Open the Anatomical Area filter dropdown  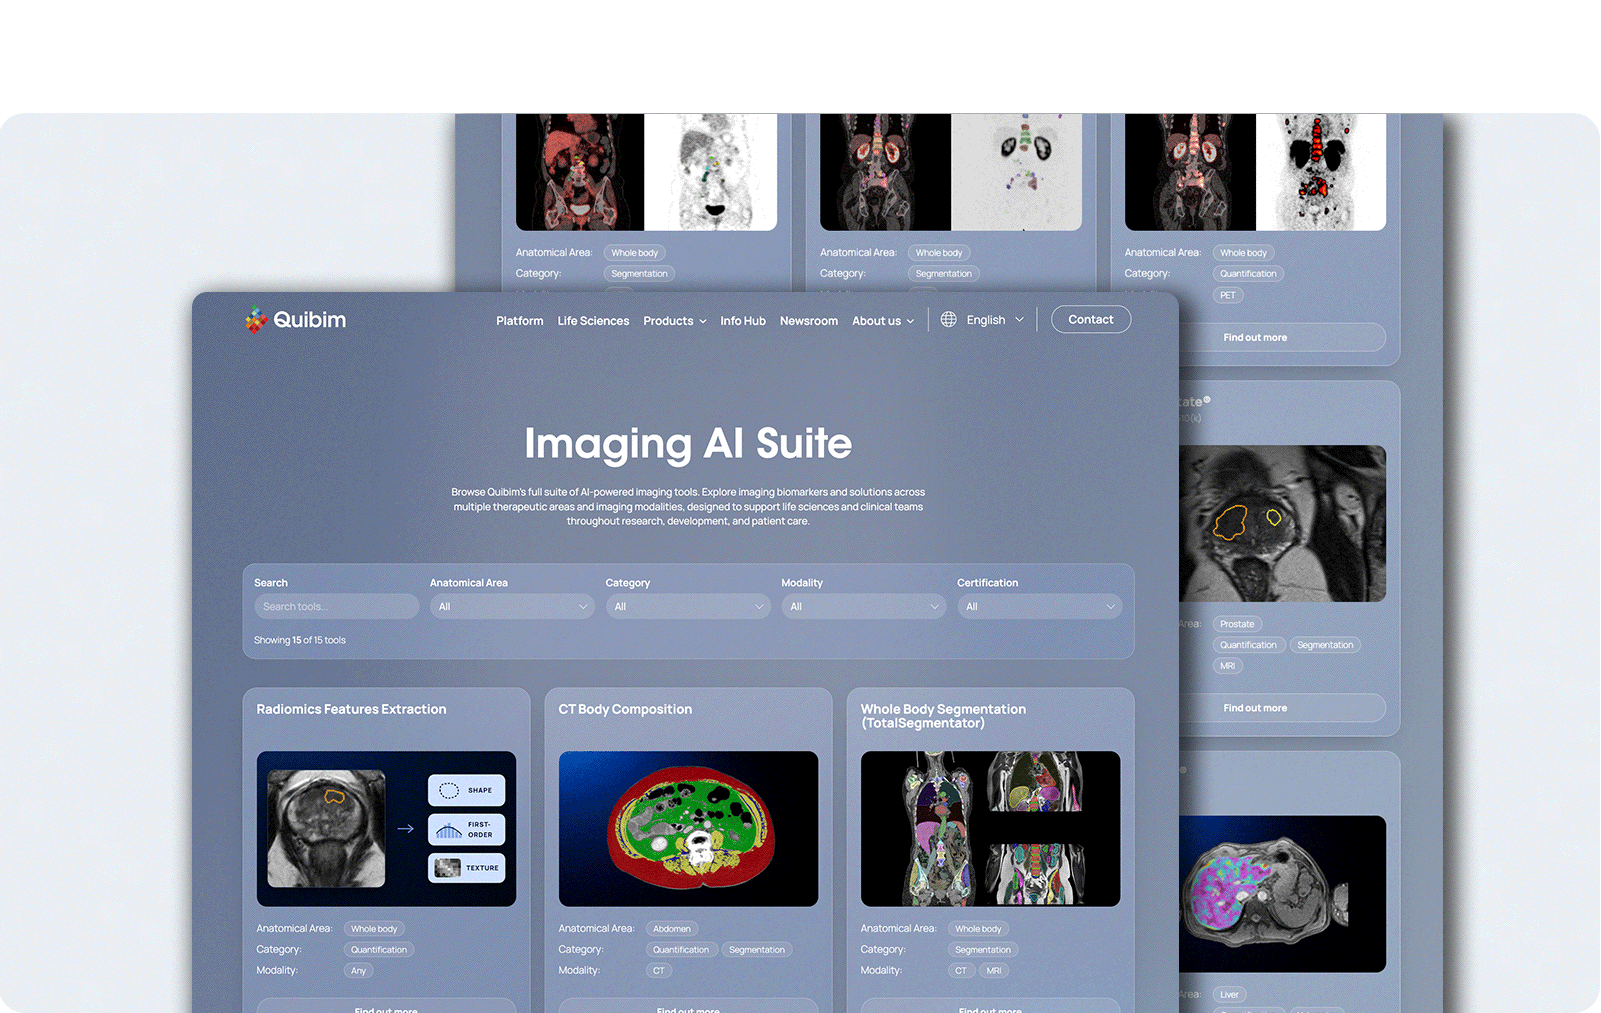512,606
